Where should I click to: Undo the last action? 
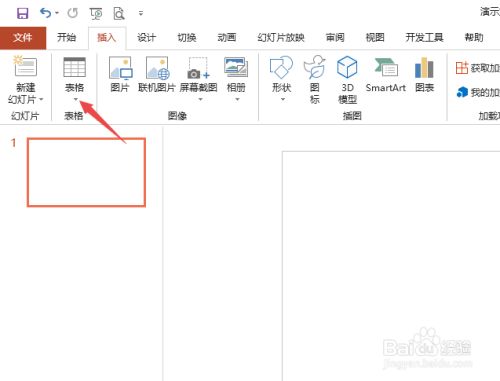pyautogui.click(x=45, y=13)
